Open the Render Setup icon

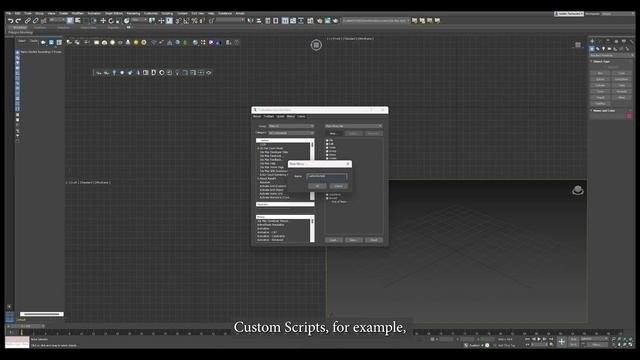(320, 20)
